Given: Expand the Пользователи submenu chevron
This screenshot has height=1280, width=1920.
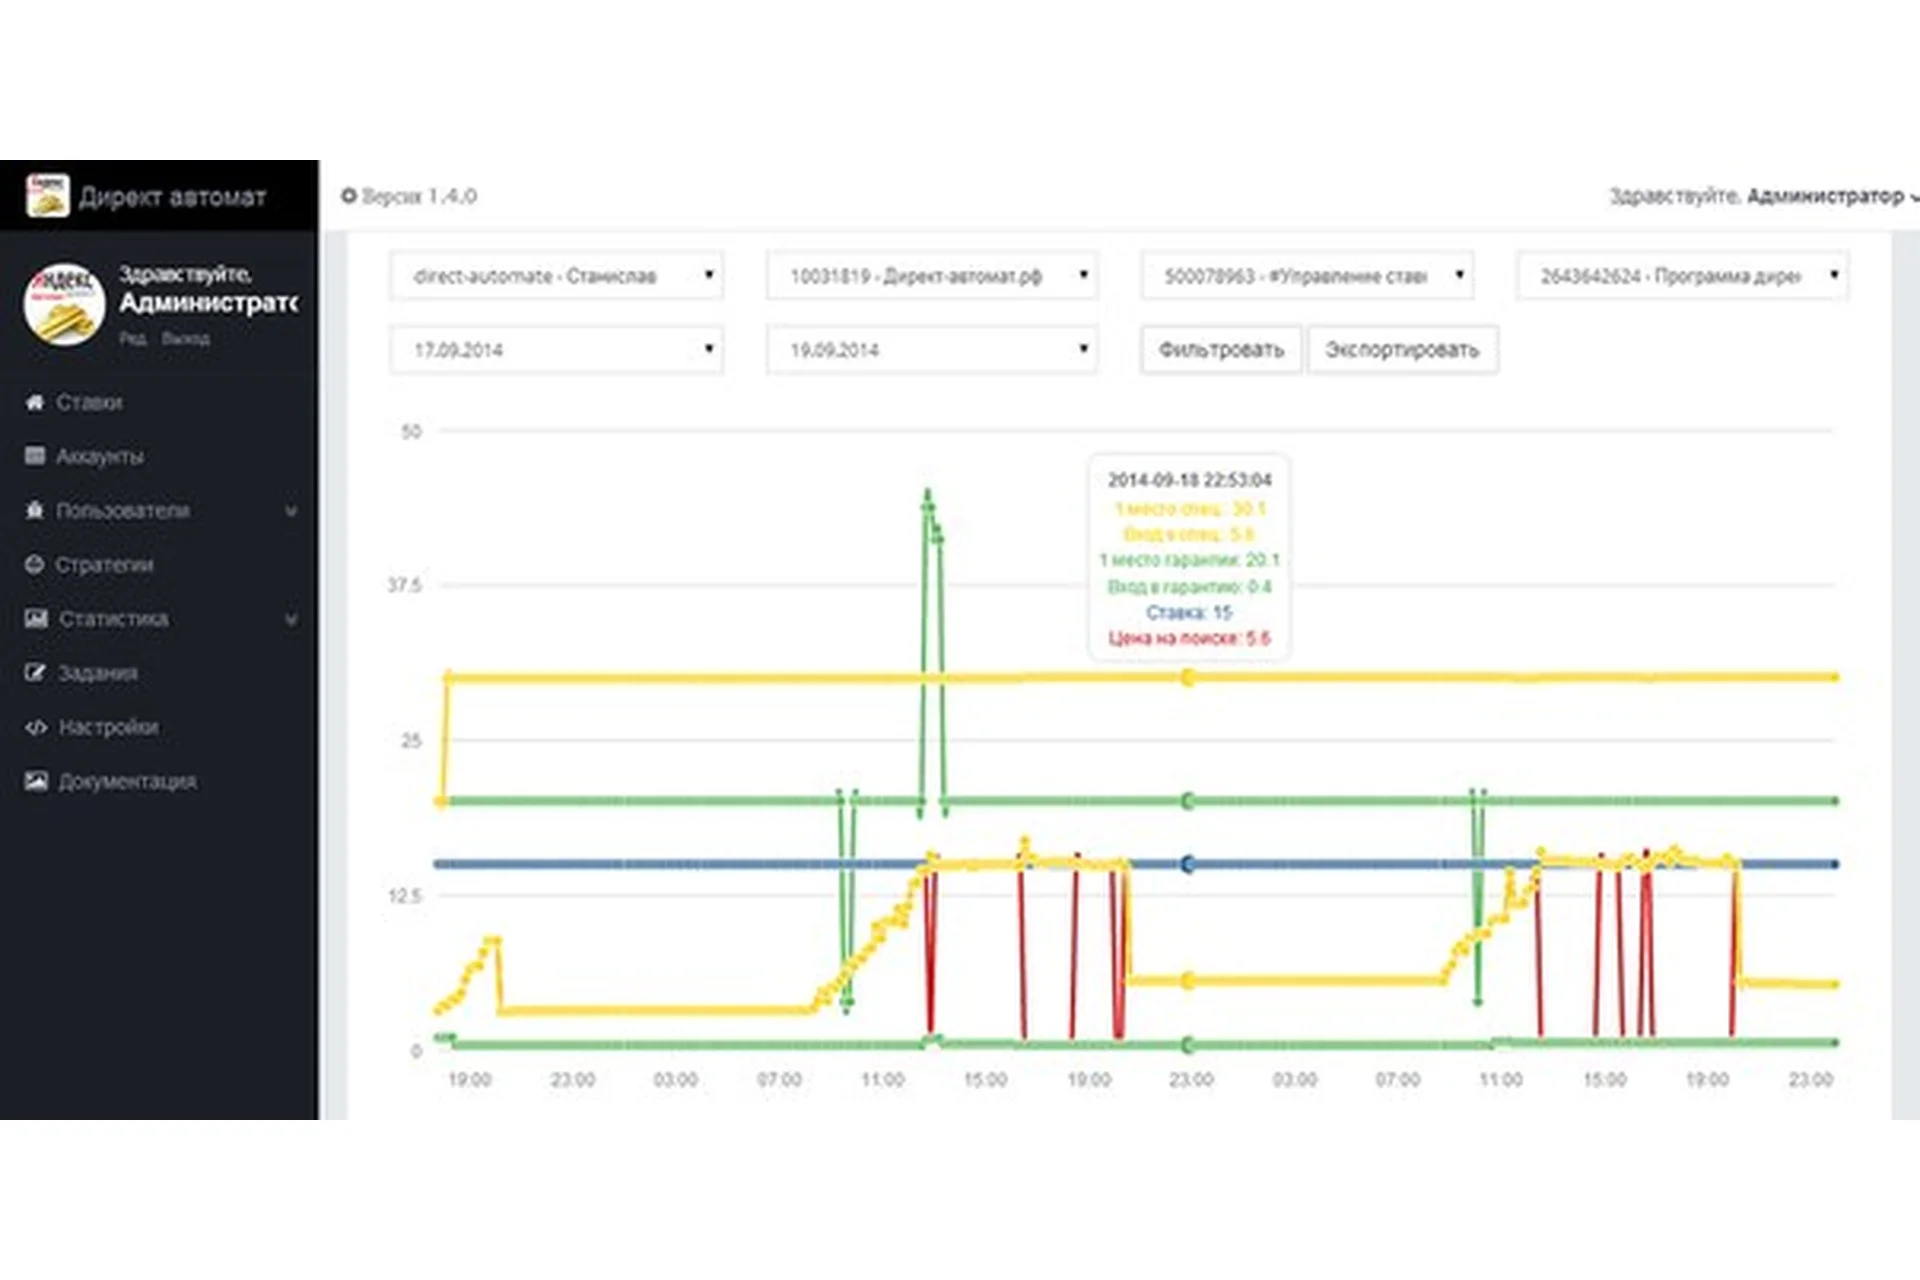Looking at the screenshot, I should tap(291, 511).
